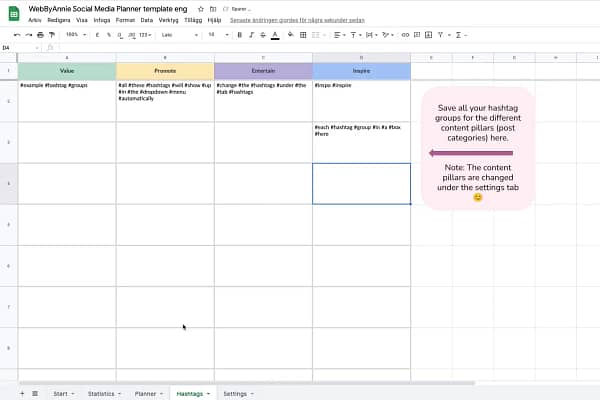Open the last edit history link
The image size is (600, 400).
297,20
